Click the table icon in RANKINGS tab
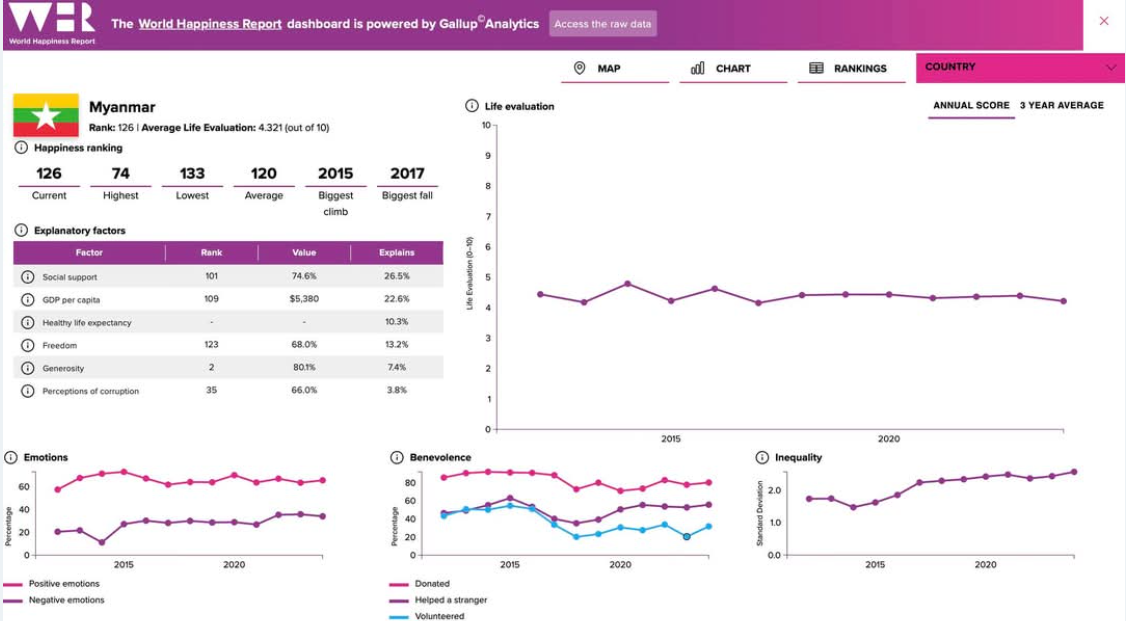 (816, 68)
